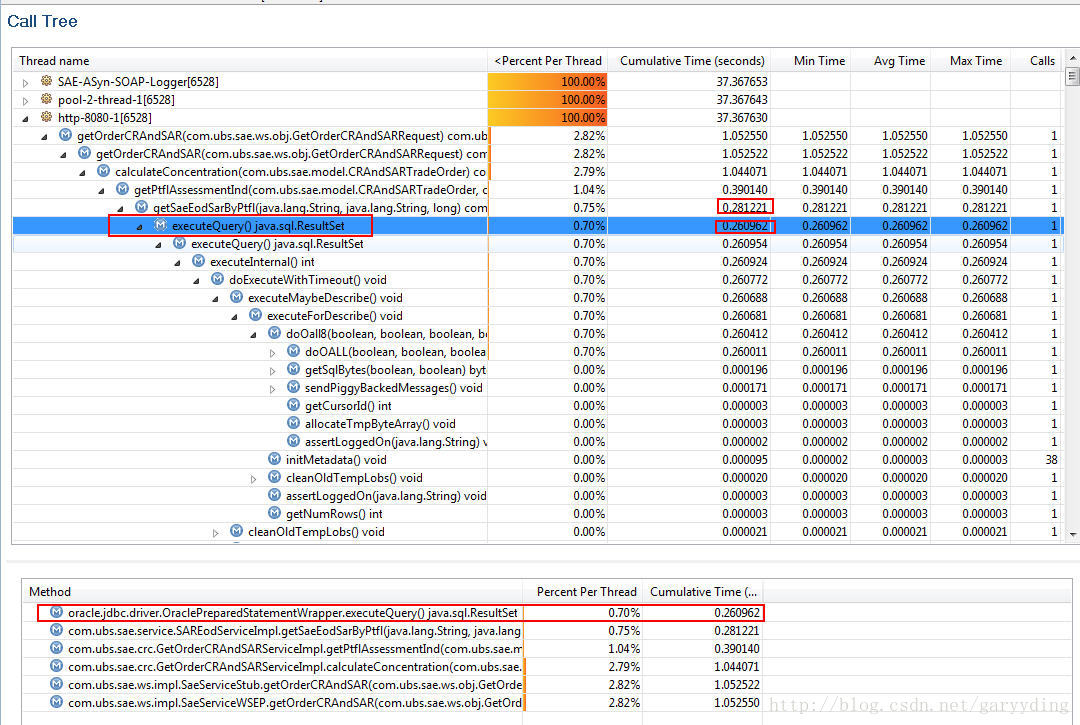Click method icon of getSqlBytes row
This screenshot has width=1080, height=725.
293,369
